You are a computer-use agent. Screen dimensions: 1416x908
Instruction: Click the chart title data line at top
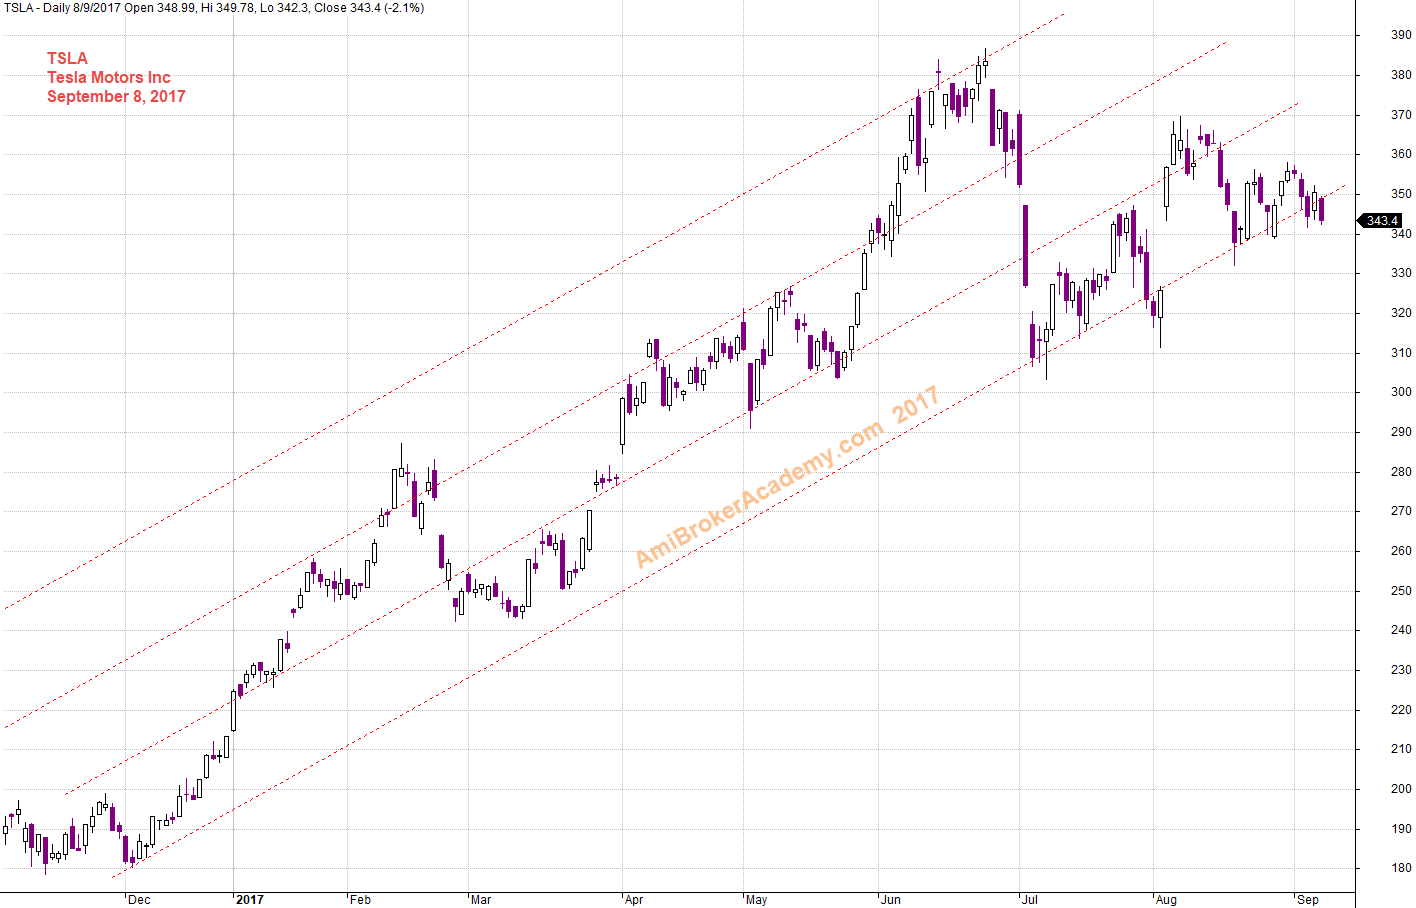pos(214,8)
